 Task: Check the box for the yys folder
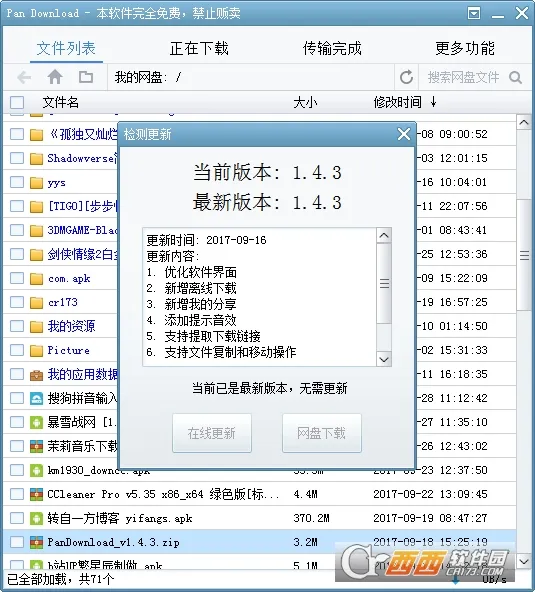coord(17,182)
